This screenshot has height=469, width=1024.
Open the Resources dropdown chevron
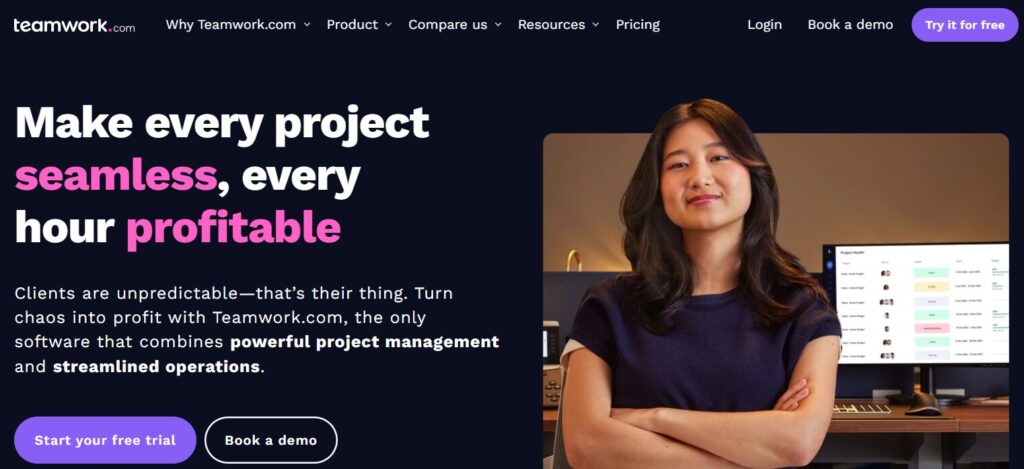click(596, 25)
